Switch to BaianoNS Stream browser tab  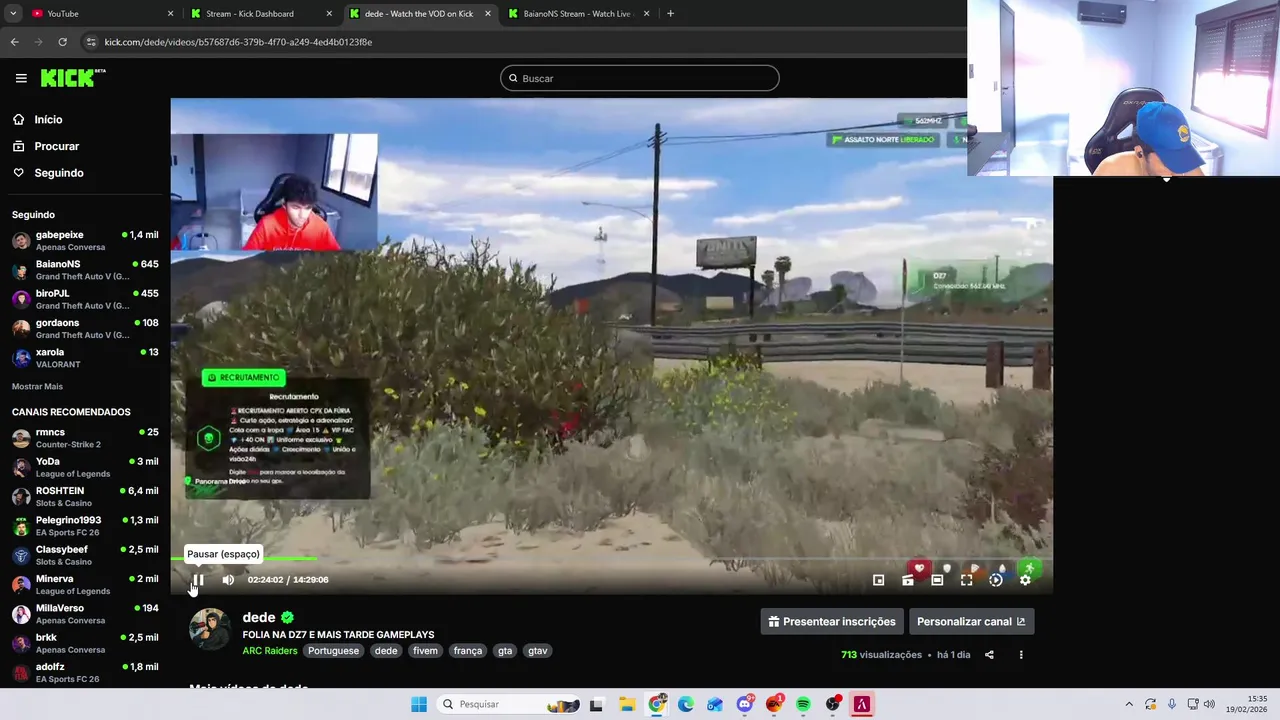[x=580, y=14]
